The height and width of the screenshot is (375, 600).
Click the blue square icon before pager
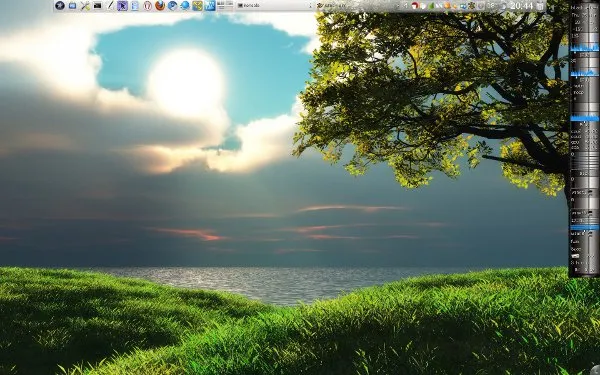coord(210,5)
